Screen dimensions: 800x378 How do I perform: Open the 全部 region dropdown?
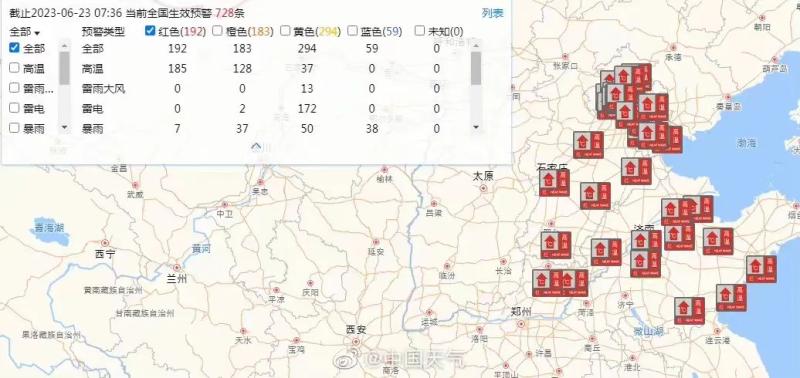tap(24, 32)
